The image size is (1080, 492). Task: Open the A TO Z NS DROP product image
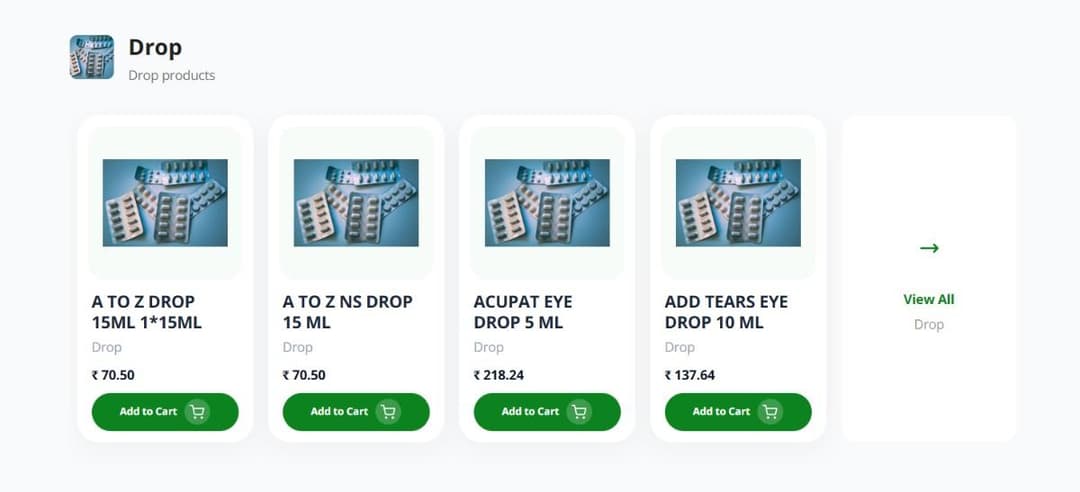pos(356,203)
